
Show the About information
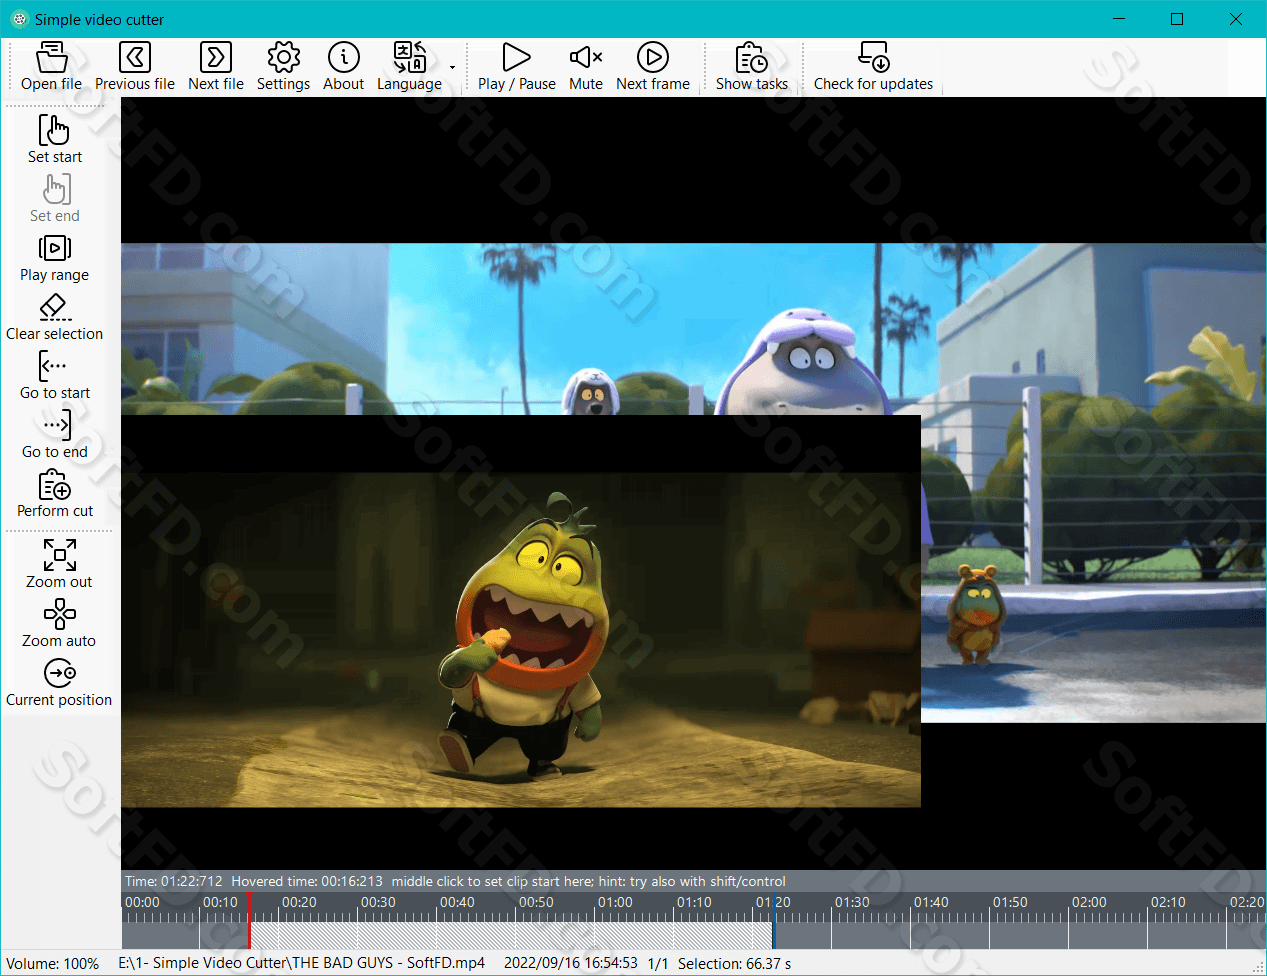click(x=343, y=67)
